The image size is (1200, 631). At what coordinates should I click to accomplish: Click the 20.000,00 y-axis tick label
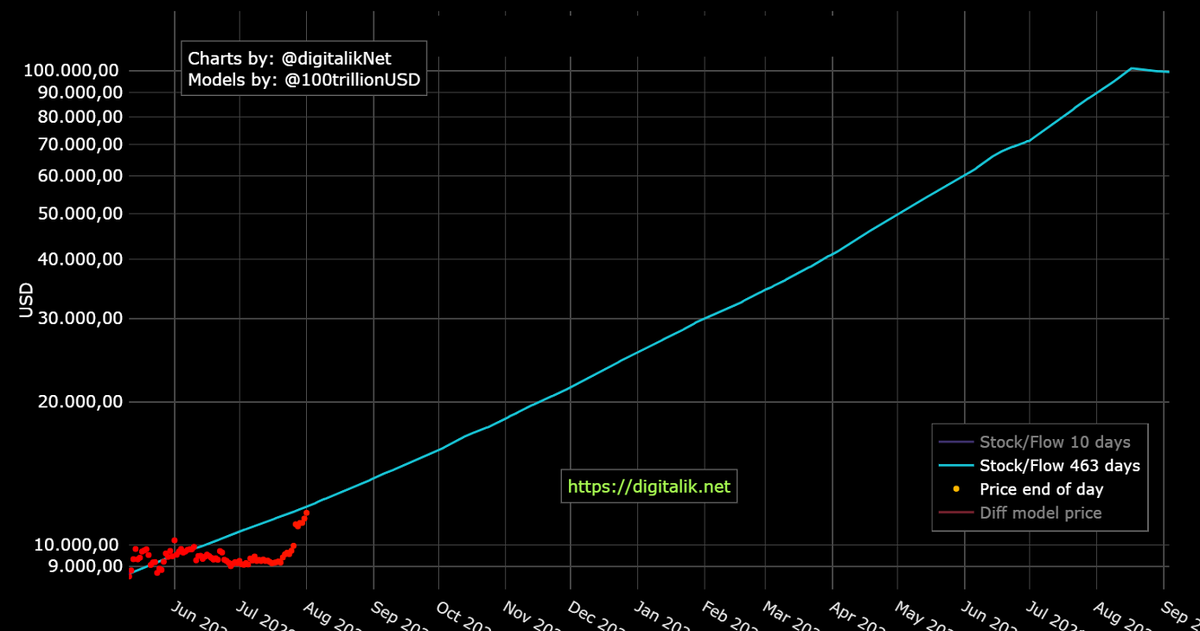(82, 401)
